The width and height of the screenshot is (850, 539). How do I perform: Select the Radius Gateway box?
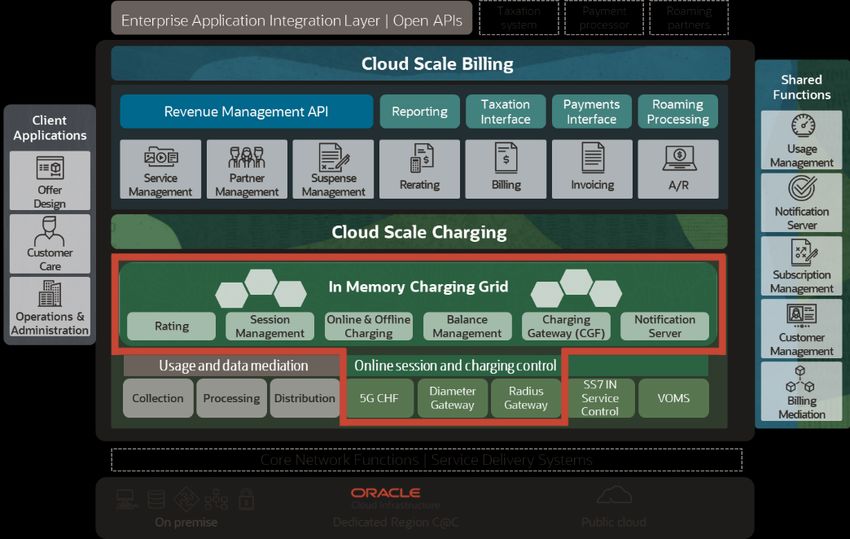[526, 398]
